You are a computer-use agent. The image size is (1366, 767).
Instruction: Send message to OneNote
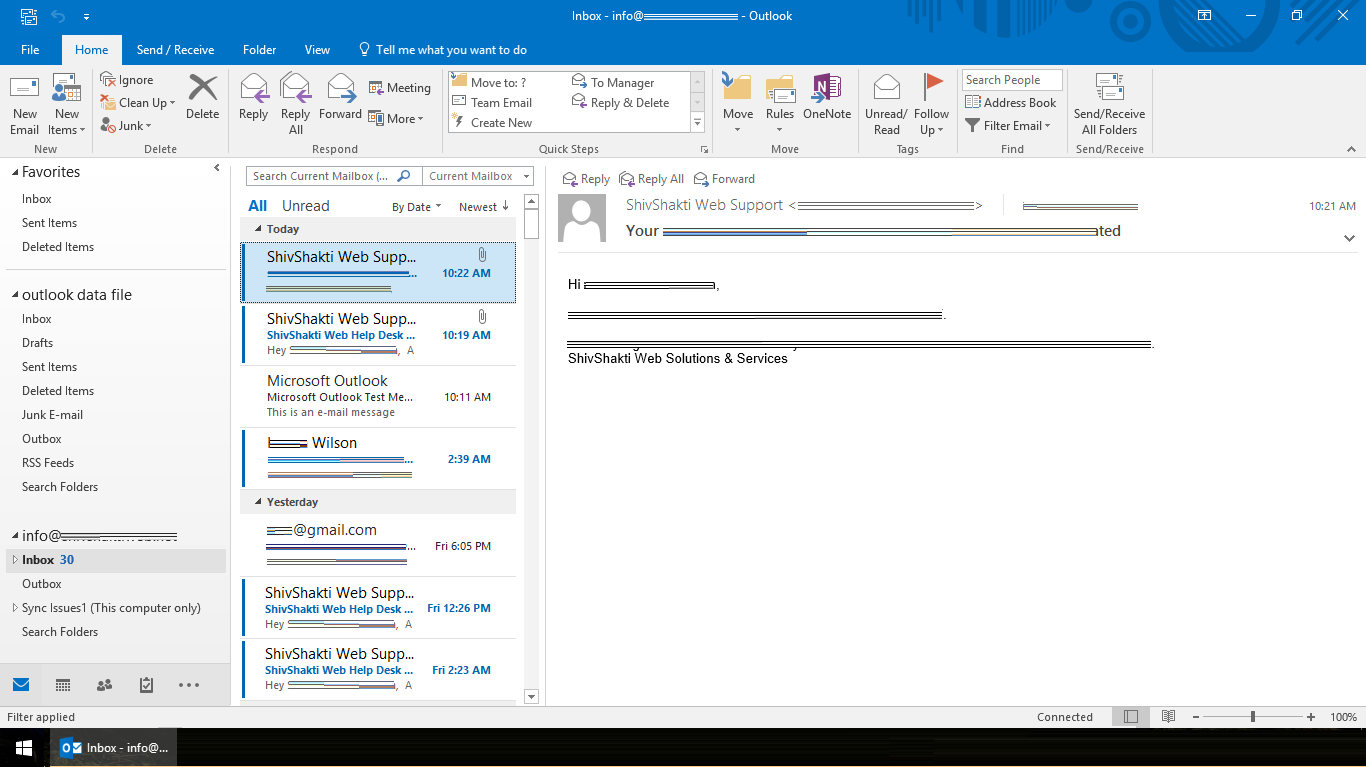(x=827, y=97)
